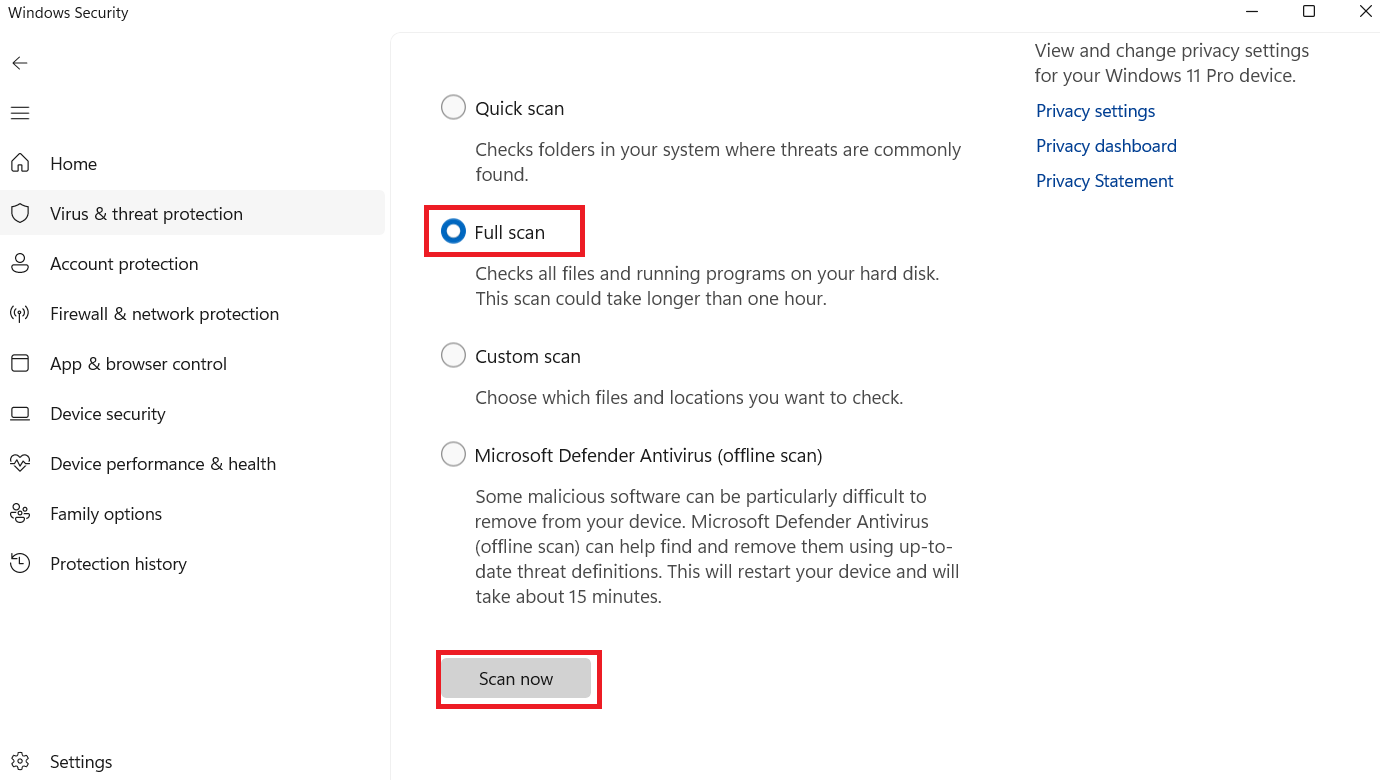Select the Quick scan radio button

(x=453, y=107)
